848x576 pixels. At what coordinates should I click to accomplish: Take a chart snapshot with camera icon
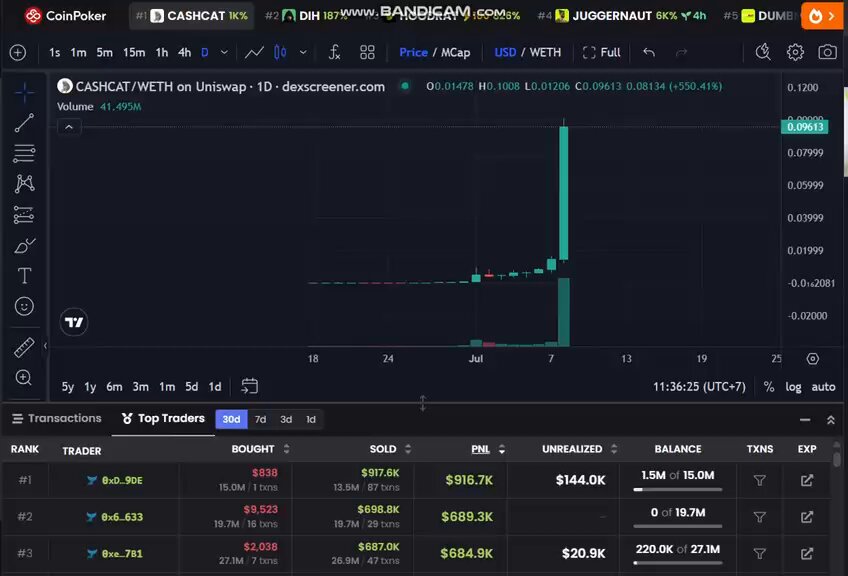pos(827,52)
